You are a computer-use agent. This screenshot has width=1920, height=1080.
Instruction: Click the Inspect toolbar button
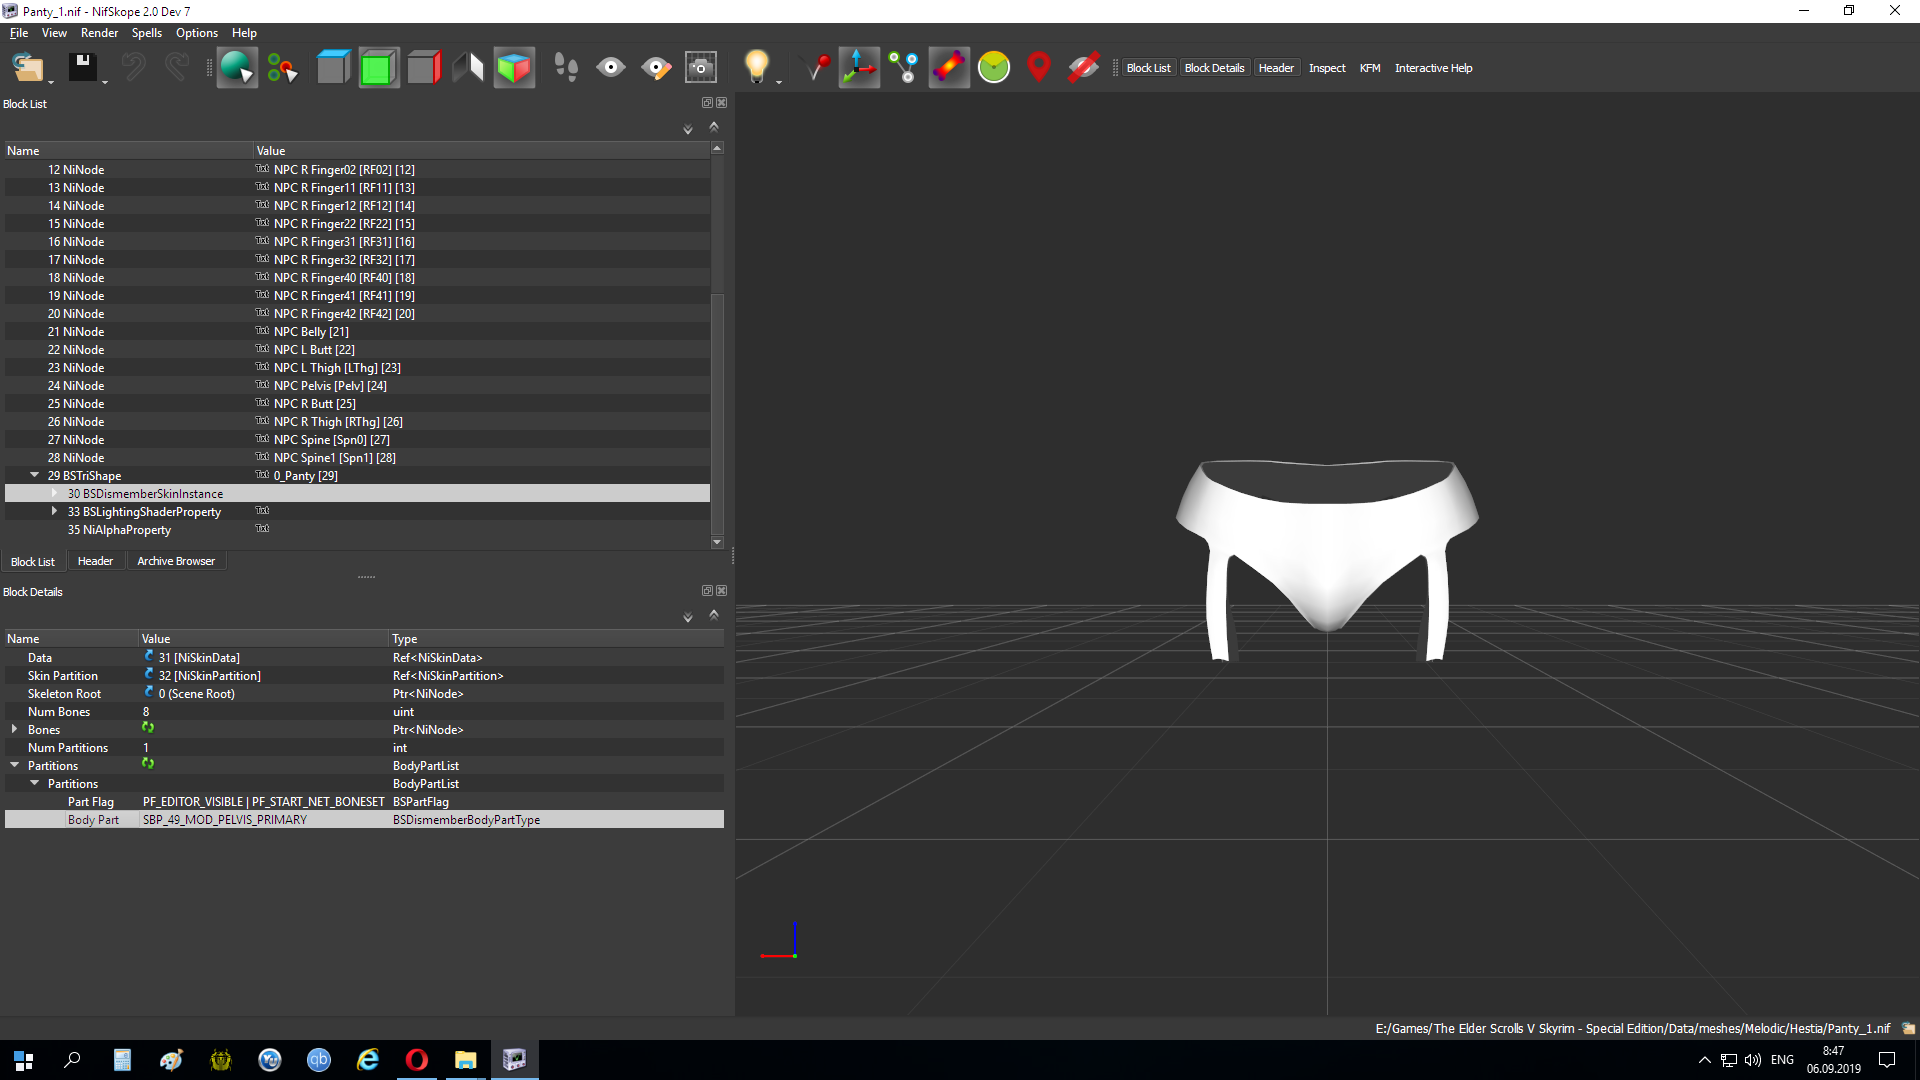1326,68
